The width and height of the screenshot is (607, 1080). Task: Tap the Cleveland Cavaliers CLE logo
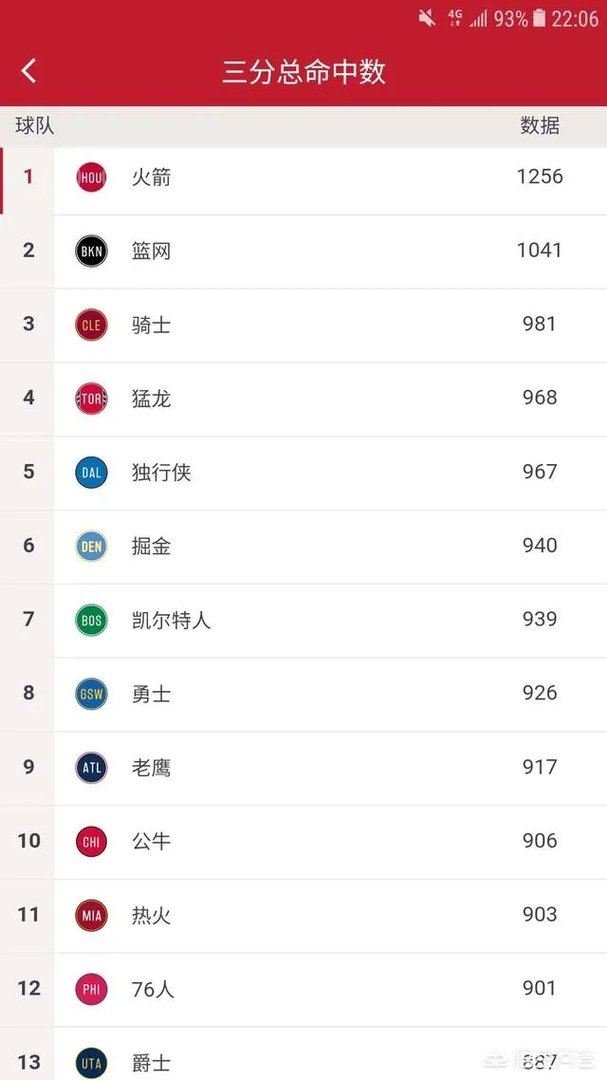(91, 324)
